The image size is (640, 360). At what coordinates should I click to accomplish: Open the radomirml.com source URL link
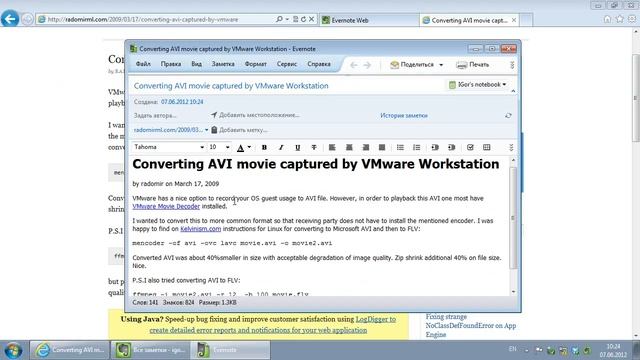(168, 130)
